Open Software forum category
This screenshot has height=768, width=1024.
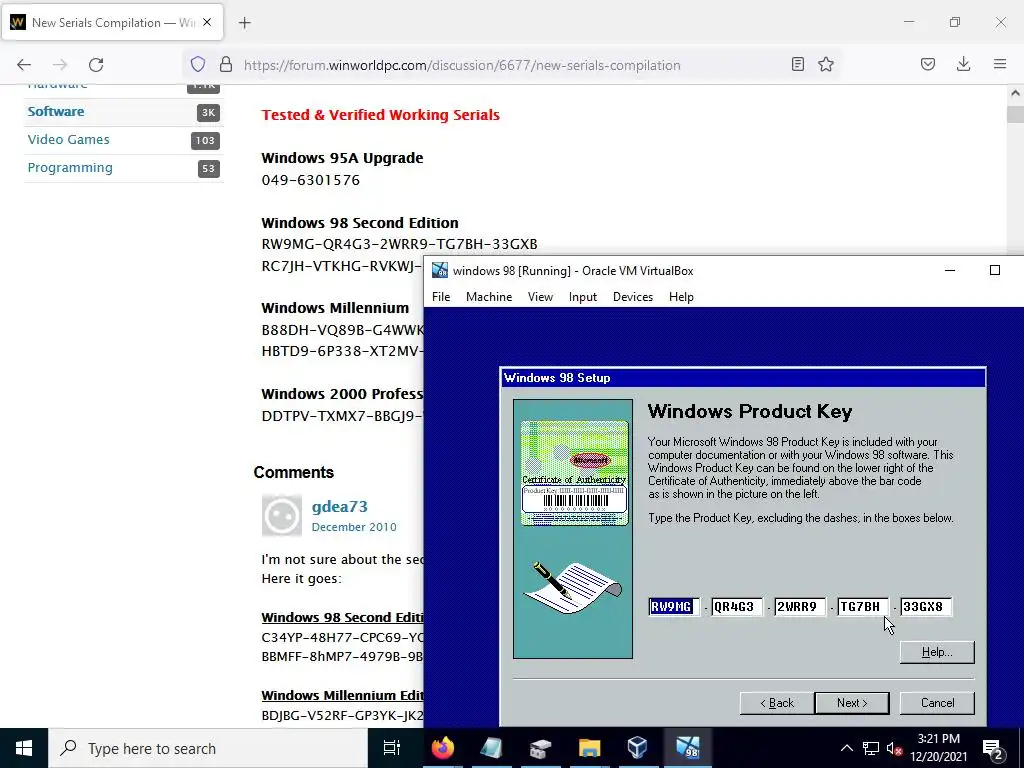[56, 111]
